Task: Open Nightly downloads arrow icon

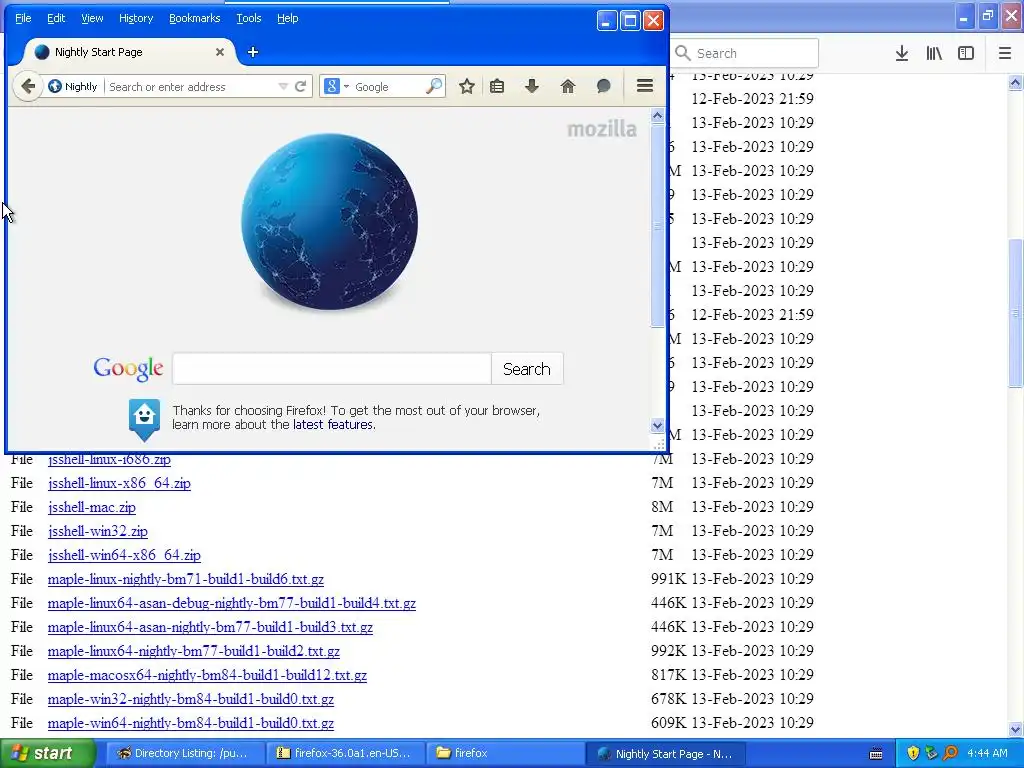Action: 532,86
